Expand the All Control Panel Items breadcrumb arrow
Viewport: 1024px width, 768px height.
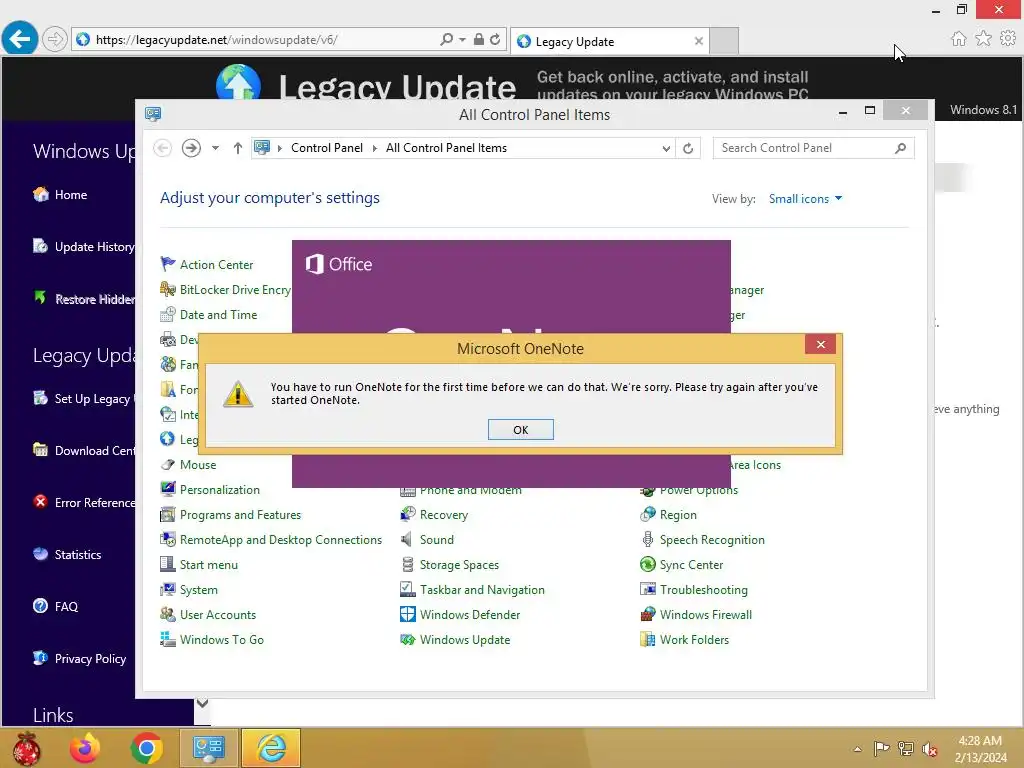click(x=375, y=148)
